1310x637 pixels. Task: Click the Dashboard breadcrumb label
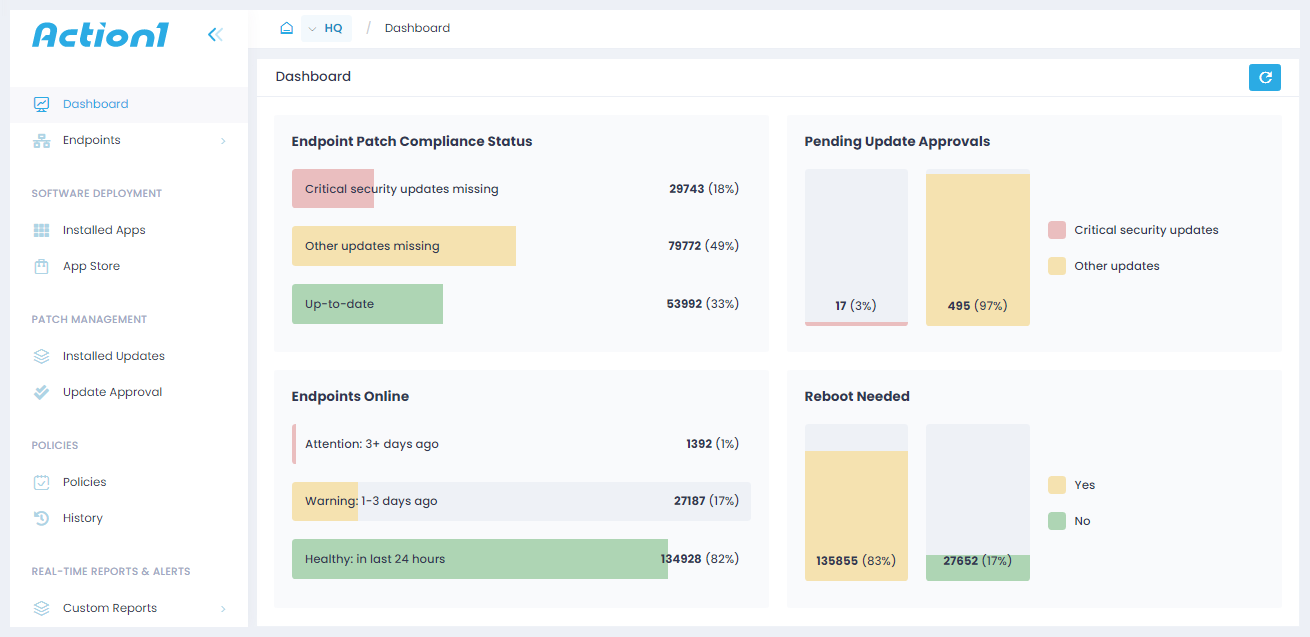pyautogui.click(x=417, y=27)
